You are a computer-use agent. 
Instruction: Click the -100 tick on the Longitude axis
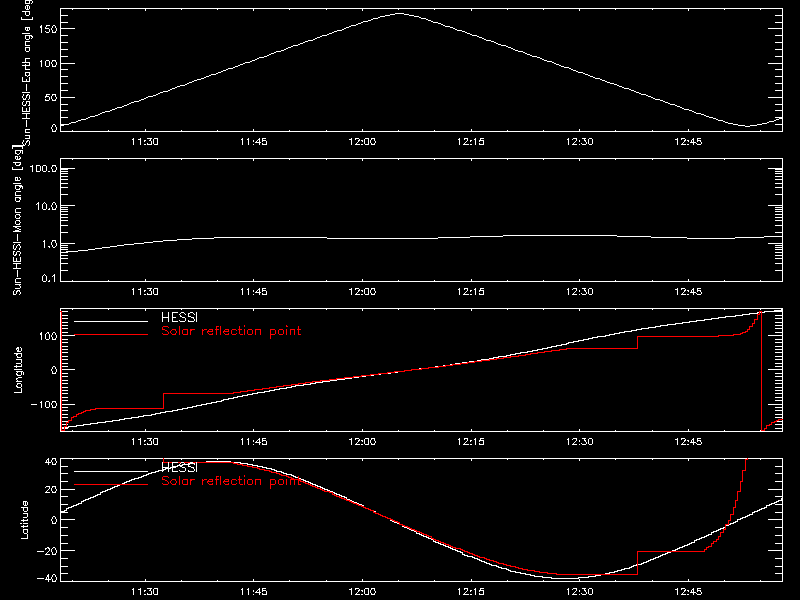(x=44, y=404)
